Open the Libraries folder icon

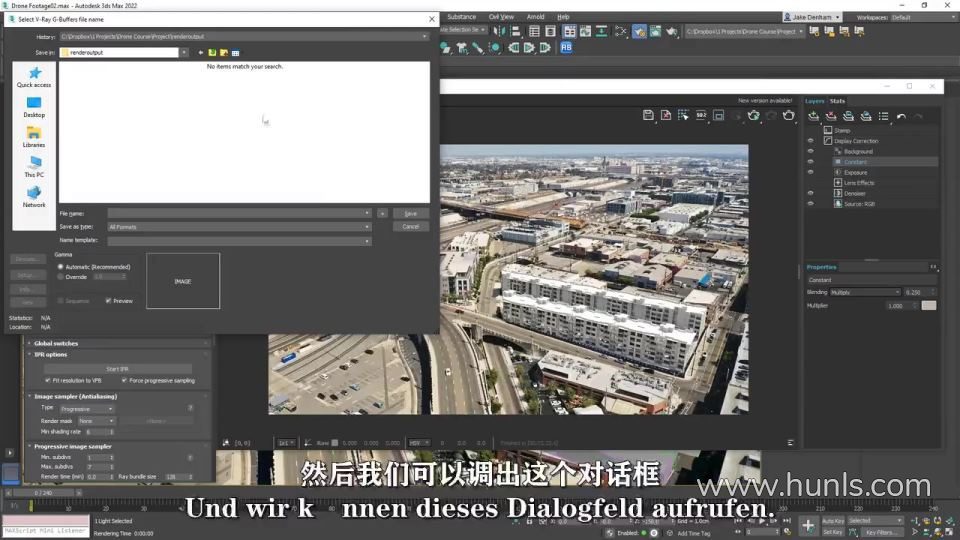tap(34, 133)
